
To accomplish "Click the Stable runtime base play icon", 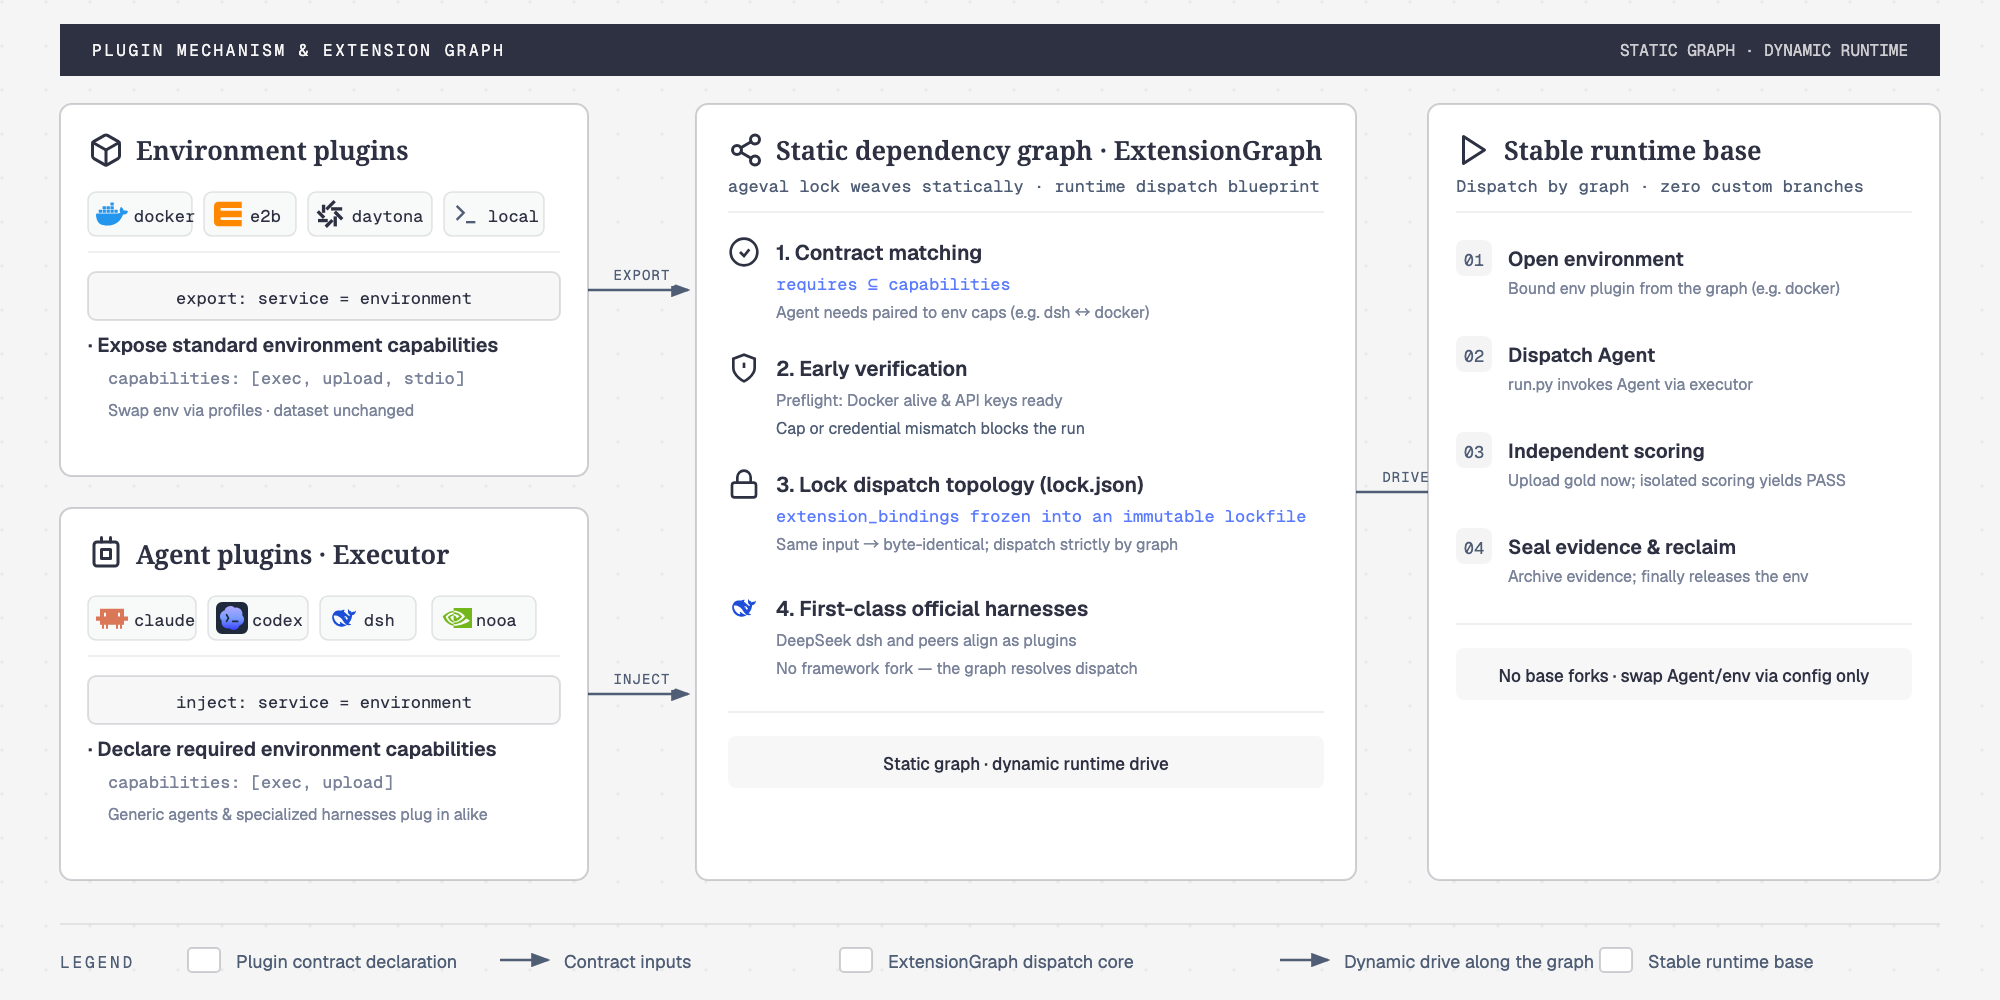I will click(x=1473, y=150).
